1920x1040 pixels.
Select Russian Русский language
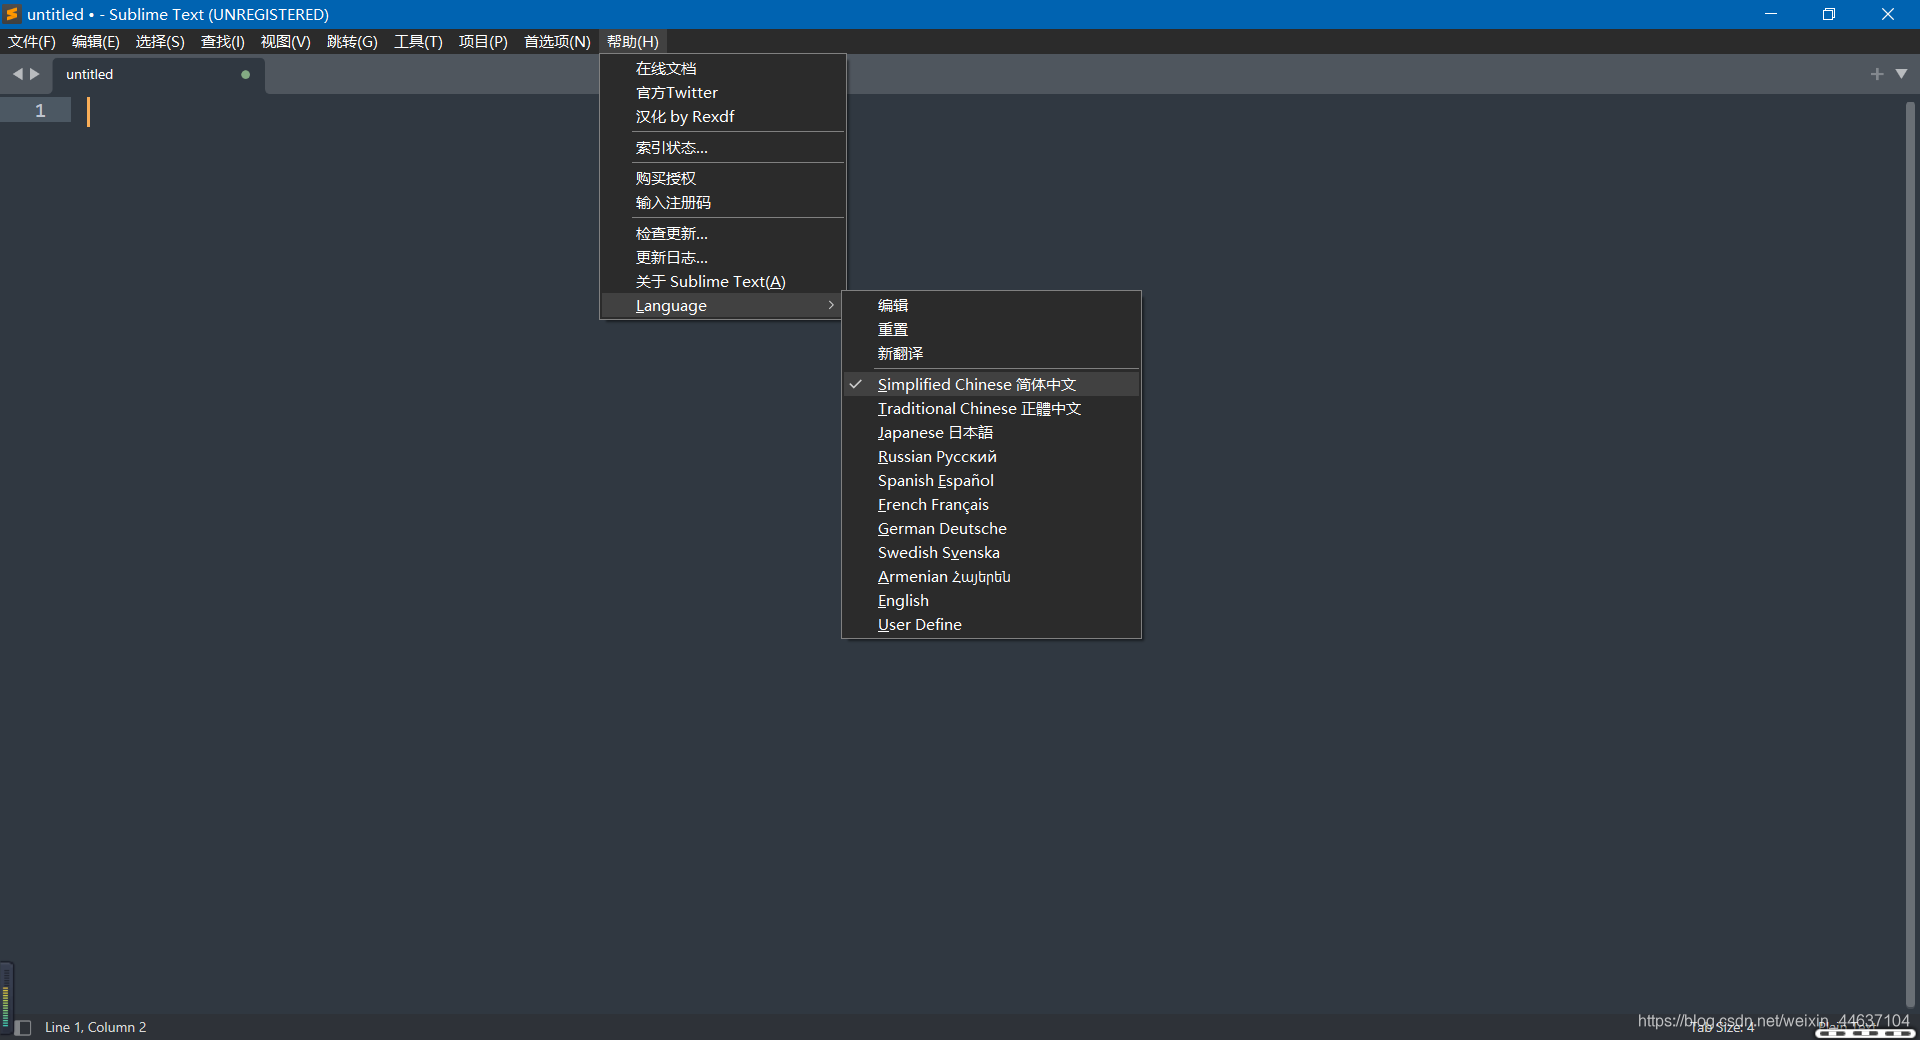pyautogui.click(x=991, y=456)
